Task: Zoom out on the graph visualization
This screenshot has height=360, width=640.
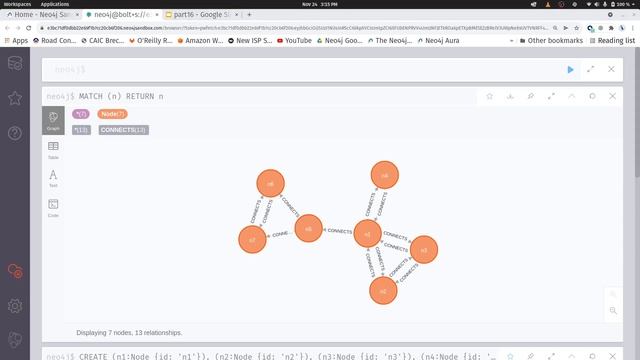Action: 613,311
